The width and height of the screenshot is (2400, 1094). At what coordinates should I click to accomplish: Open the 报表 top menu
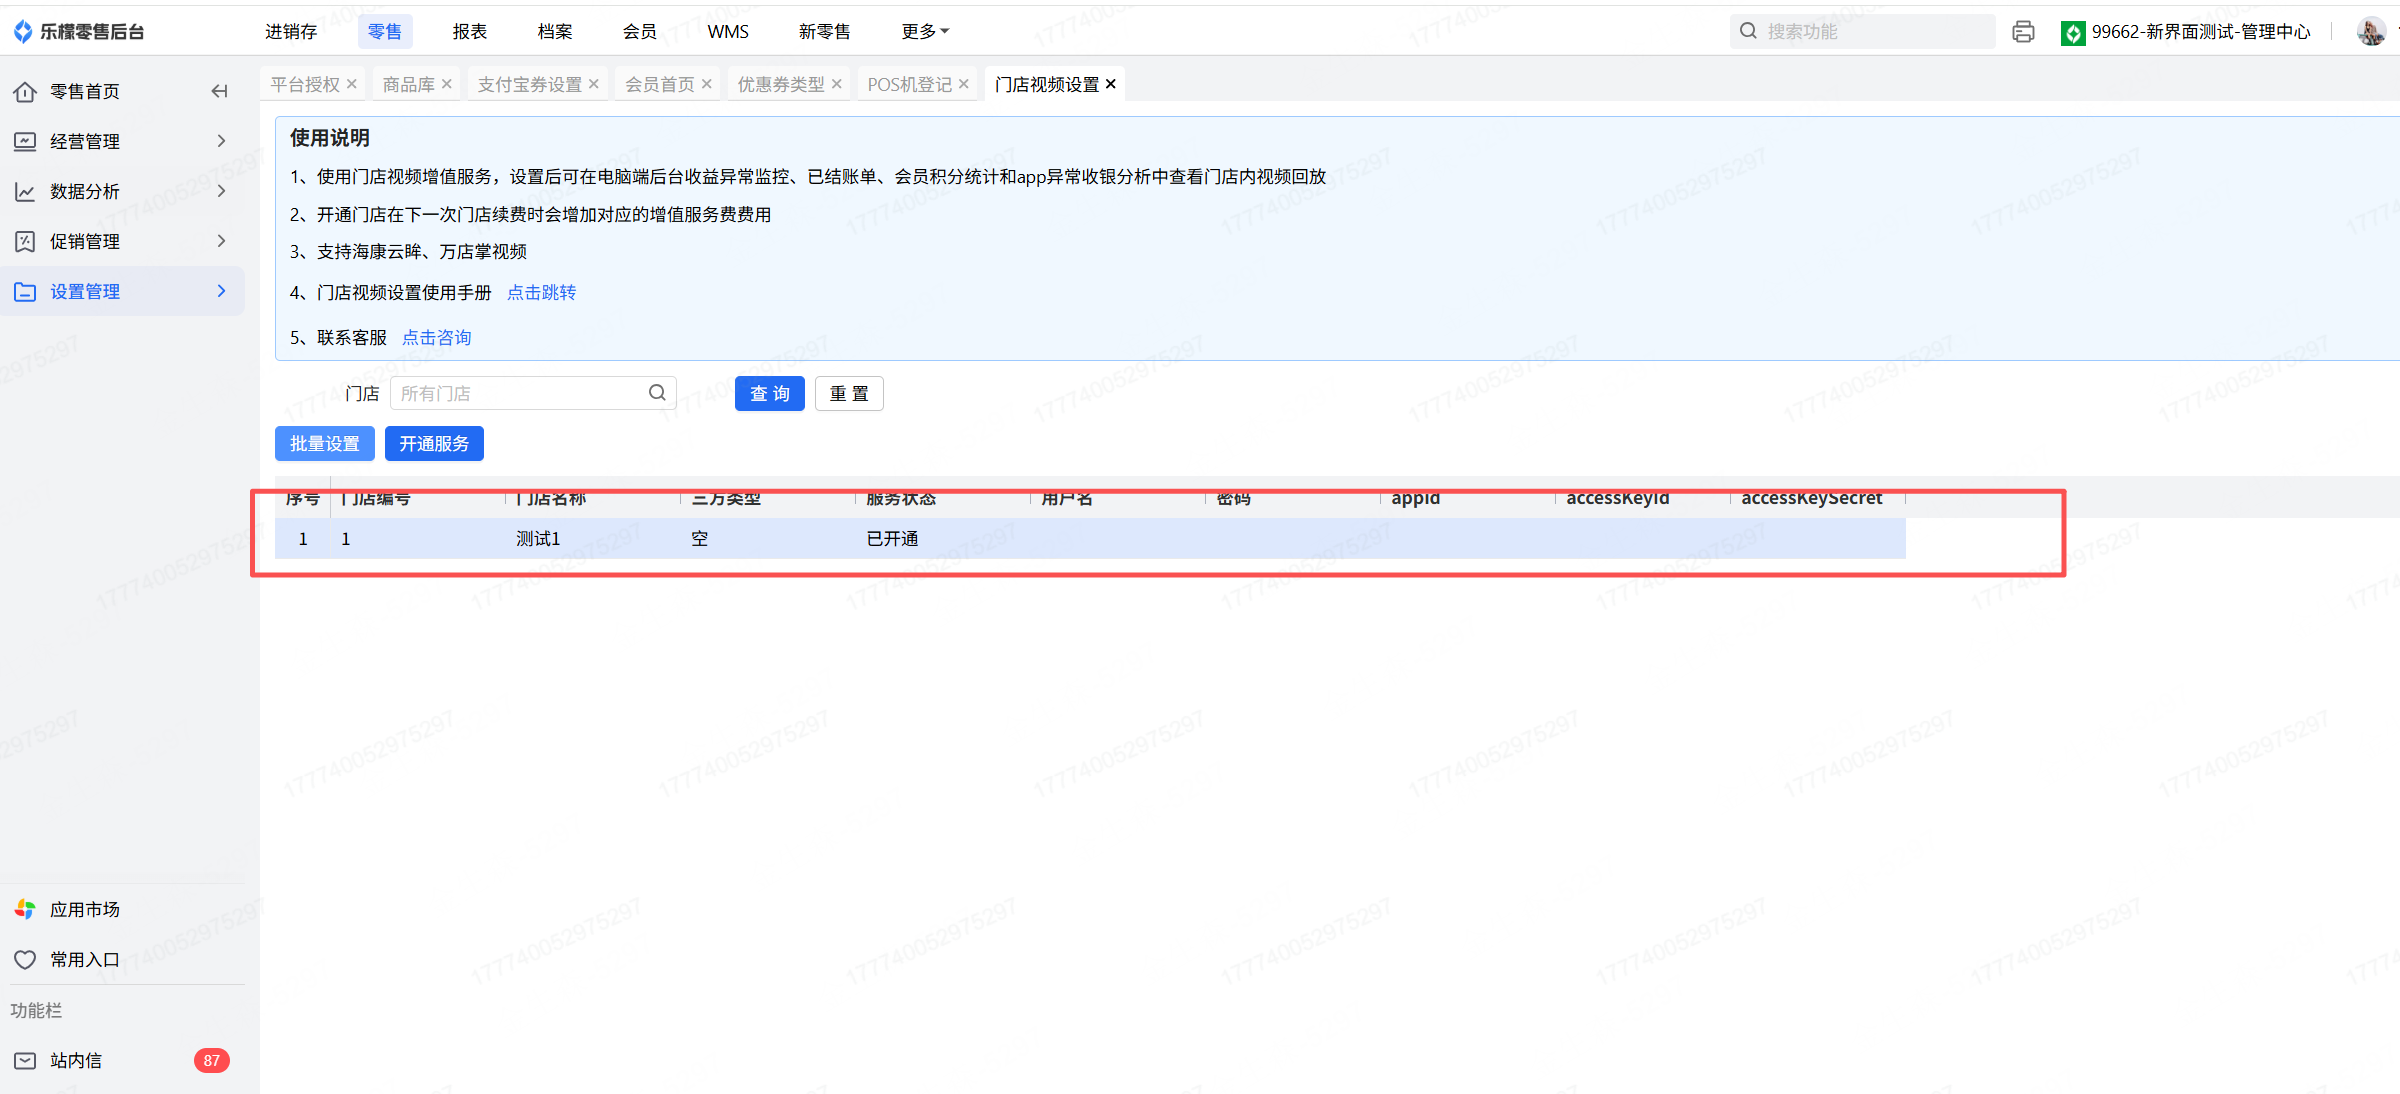(x=470, y=32)
